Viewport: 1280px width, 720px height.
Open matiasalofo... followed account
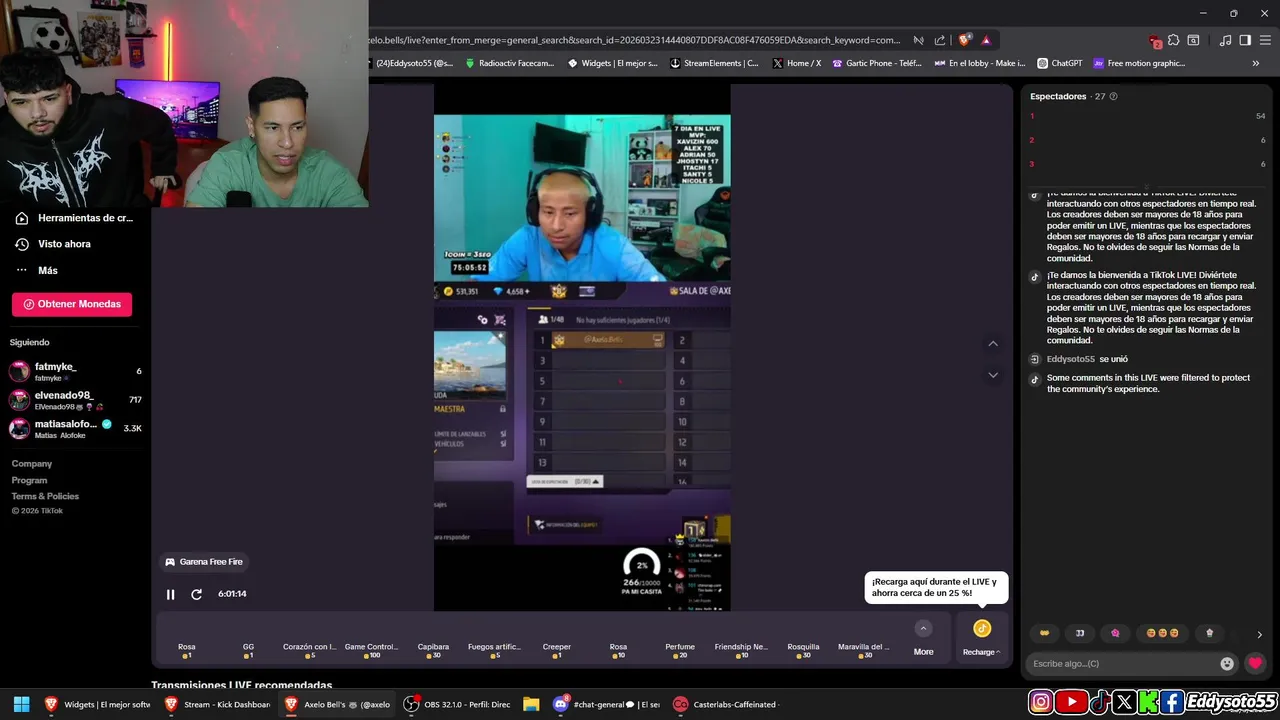point(75,429)
